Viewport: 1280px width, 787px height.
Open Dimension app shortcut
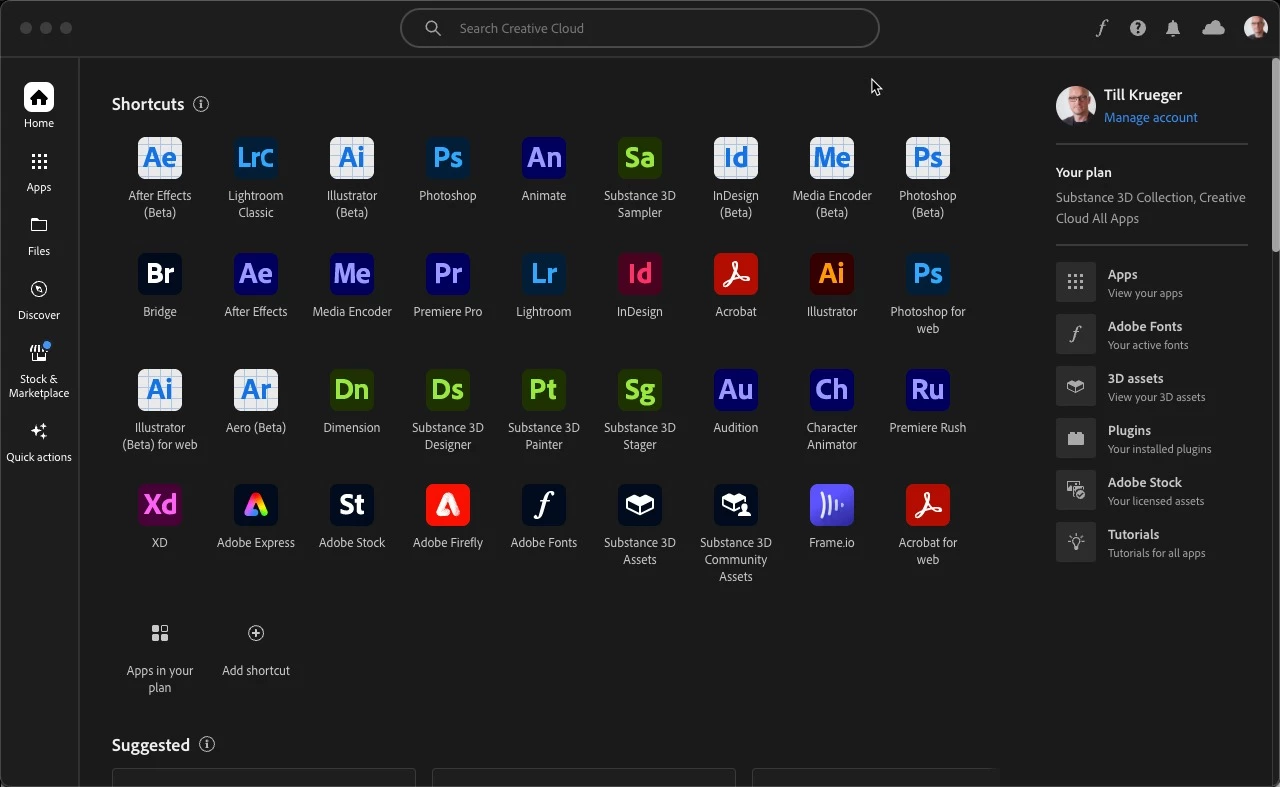point(352,390)
